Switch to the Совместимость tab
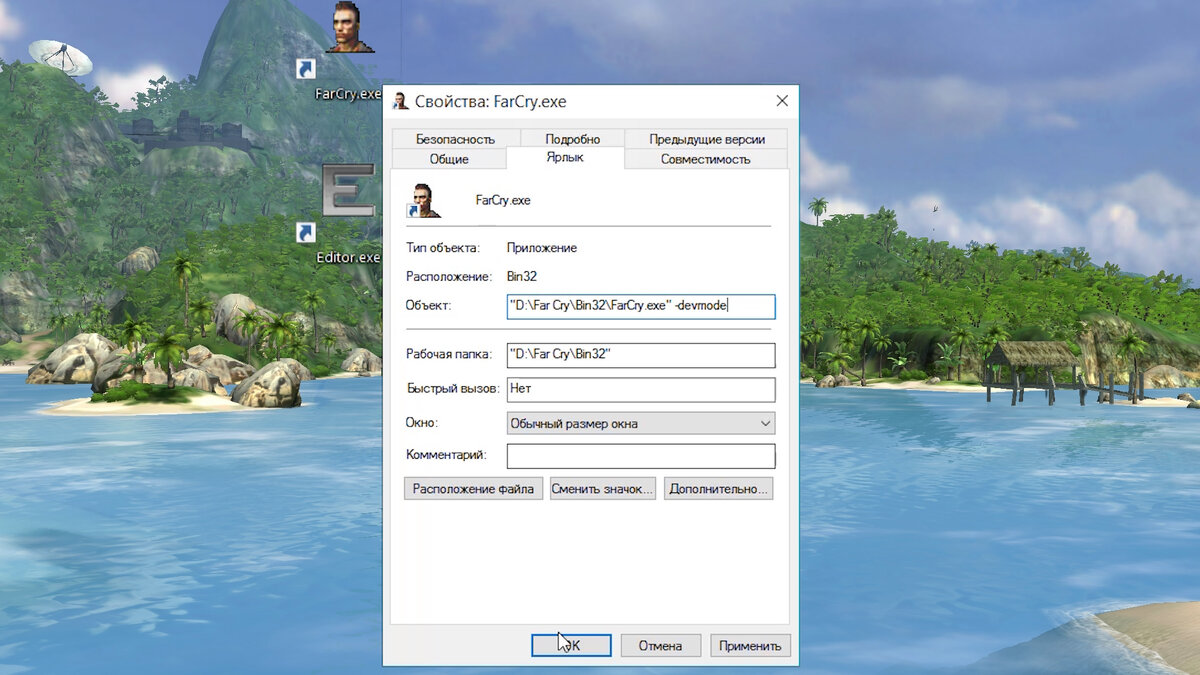1200x675 pixels. tap(706, 159)
